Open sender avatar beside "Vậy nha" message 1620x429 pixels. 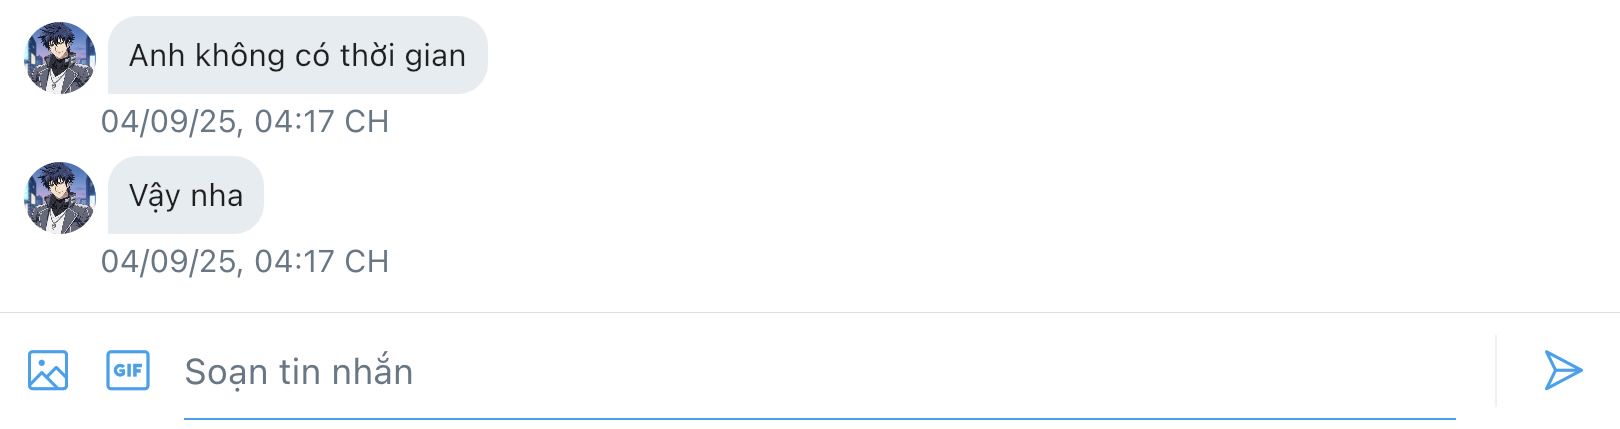pos(60,198)
